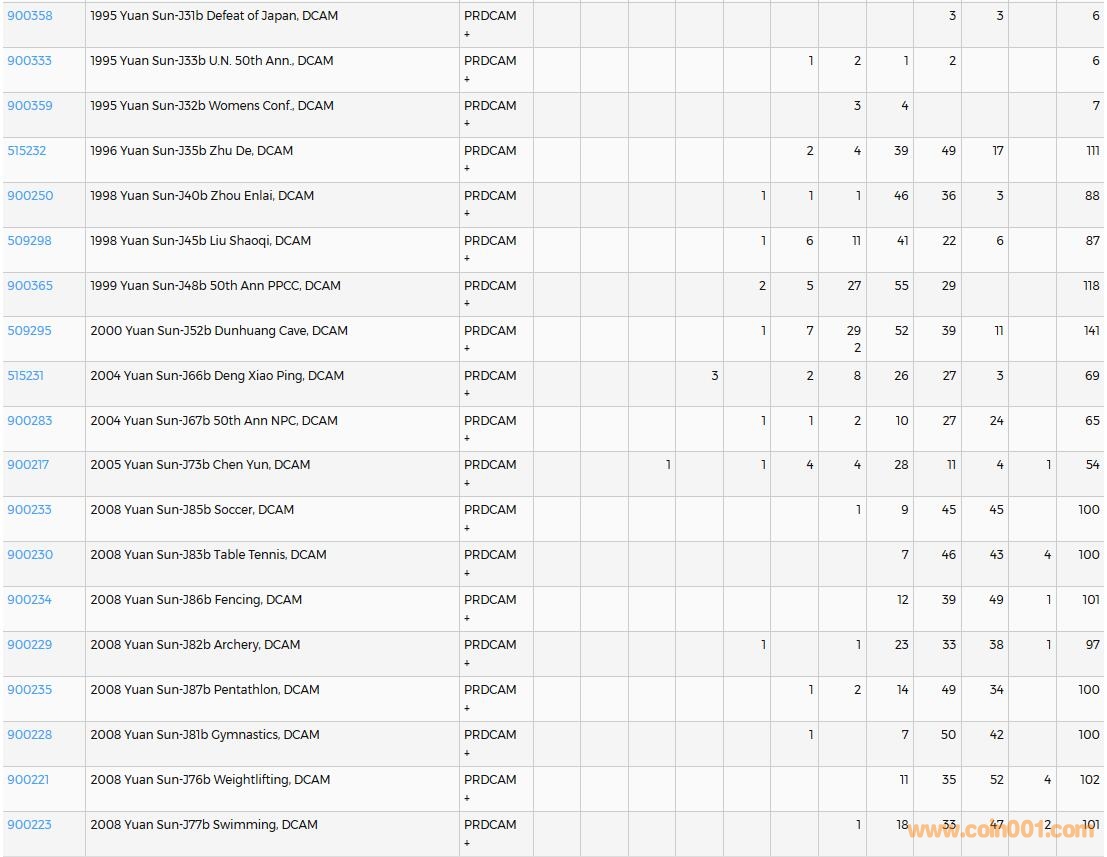Open coin ID link 900333
Image resolution: width=1107 pixels, height=857 pixels.
[x=30, y=61]
